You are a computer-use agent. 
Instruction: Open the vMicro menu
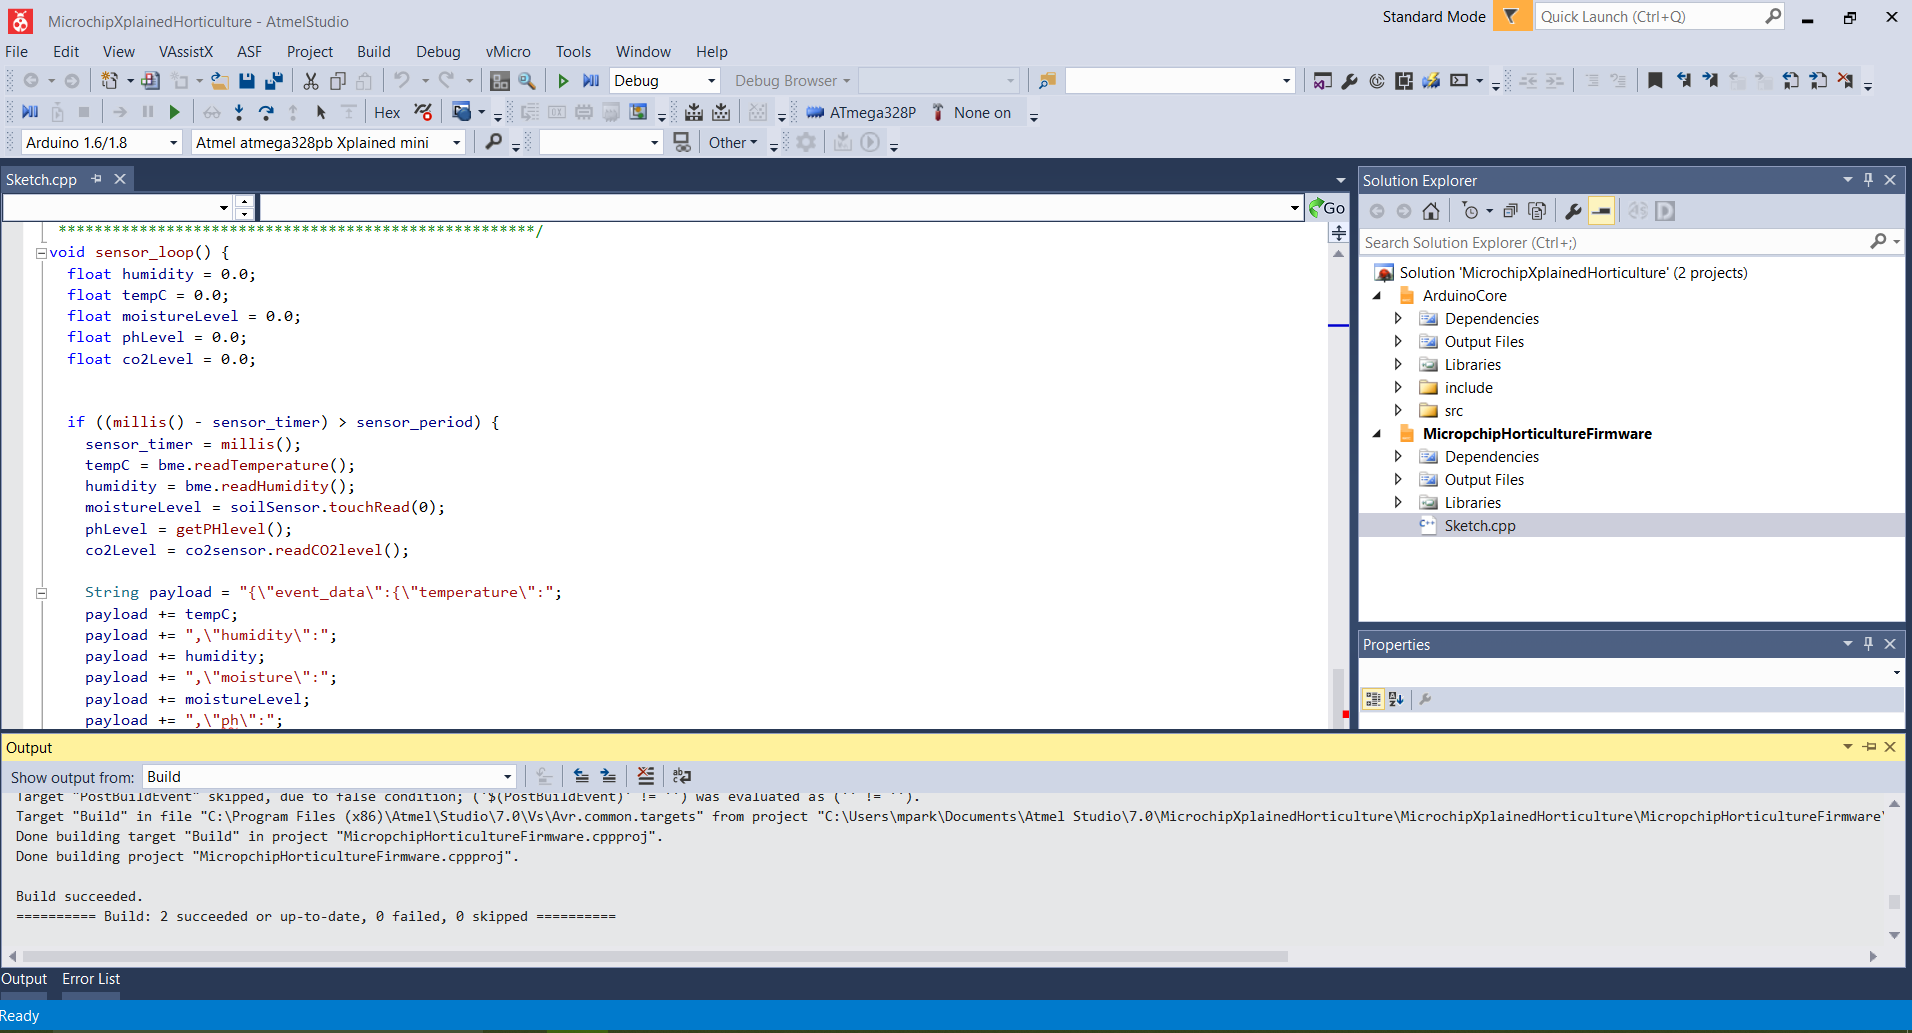coord(508,51)
